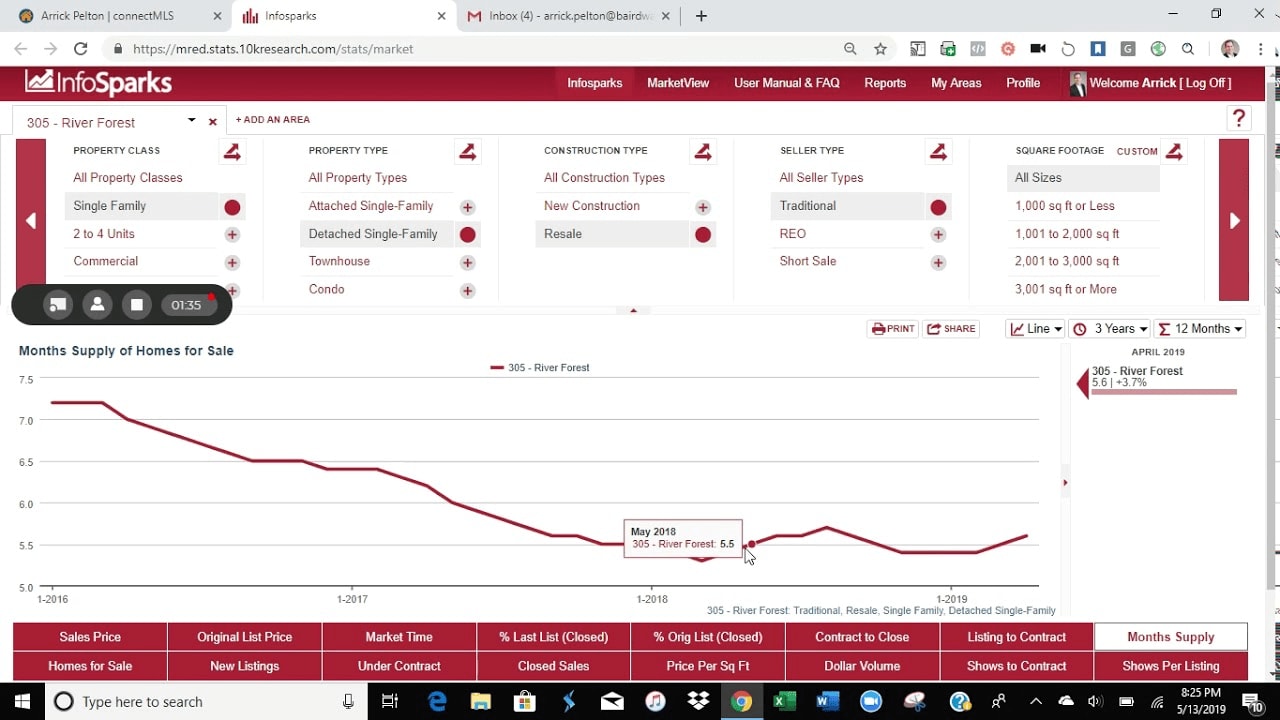
Task: Click the left red filter panel arrow
Action: (31, 220)
